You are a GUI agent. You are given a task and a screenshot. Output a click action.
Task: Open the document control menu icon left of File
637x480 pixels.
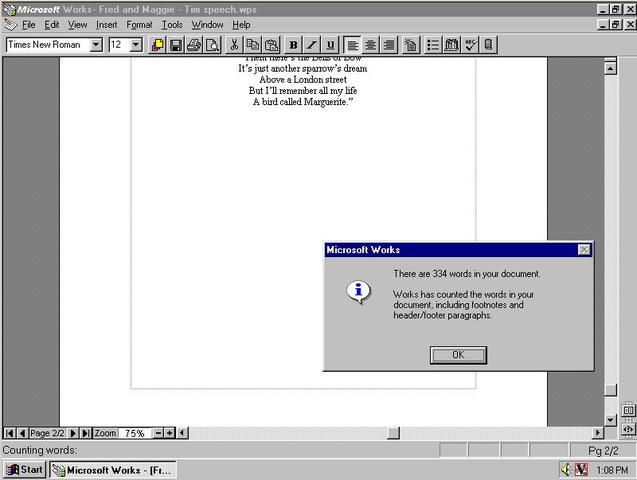[10, 25]
